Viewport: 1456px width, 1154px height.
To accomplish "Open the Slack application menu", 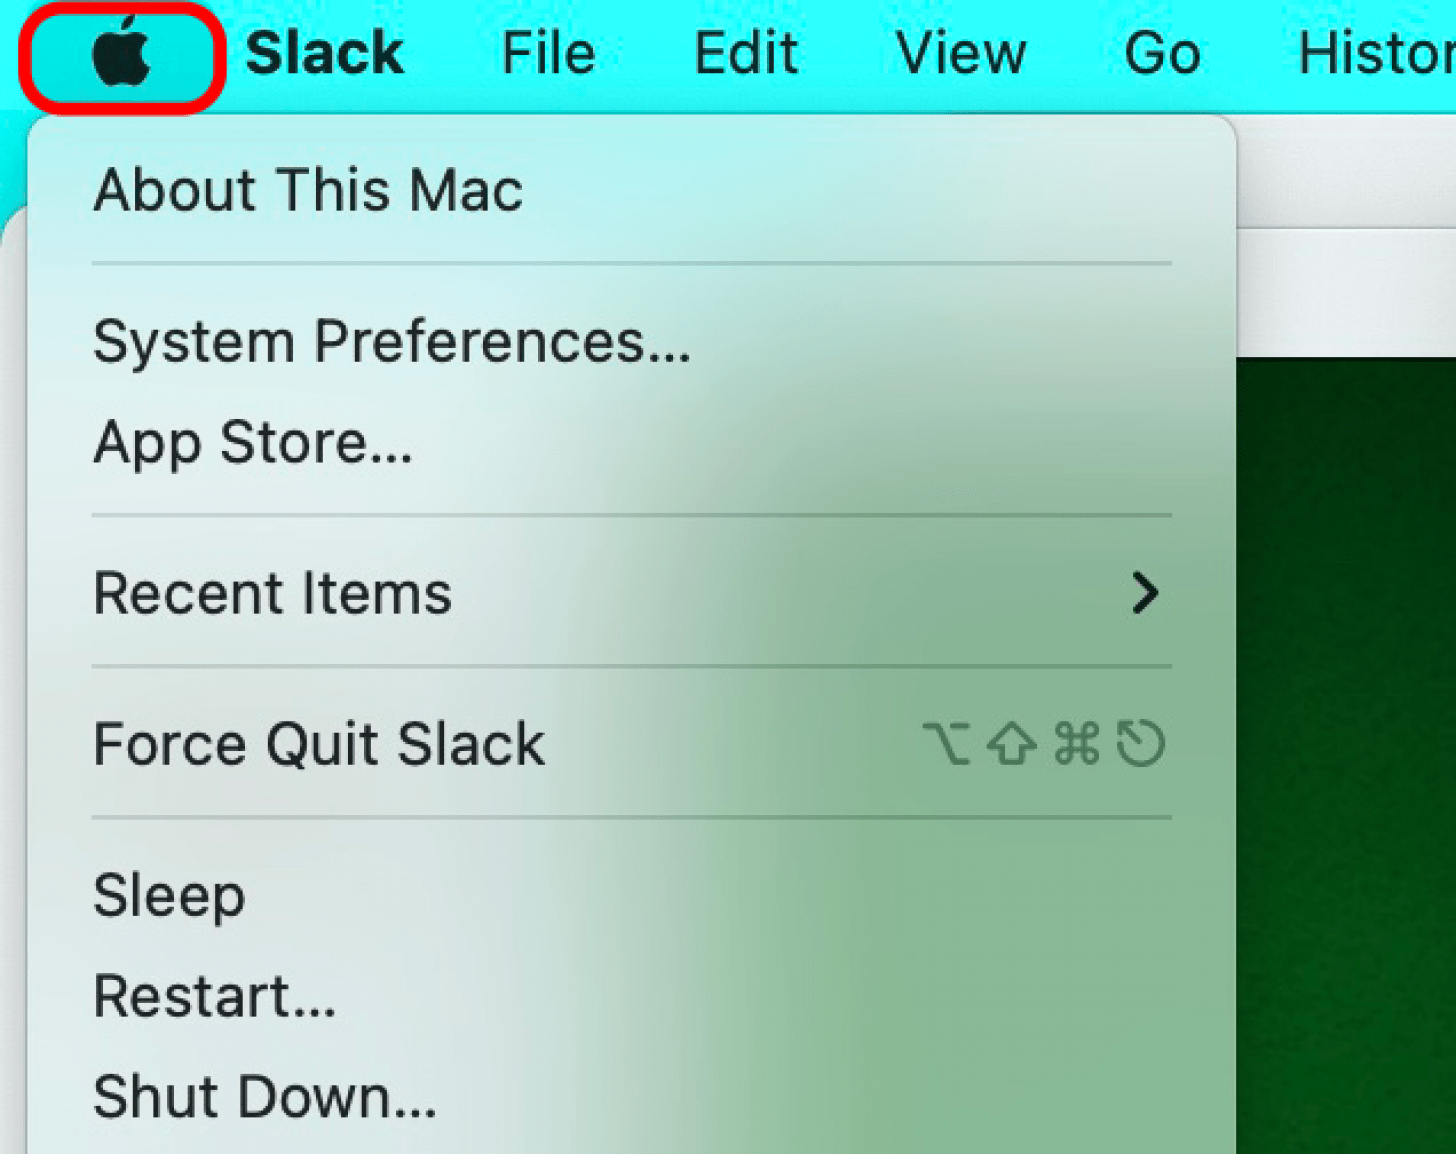I will 324,54.
